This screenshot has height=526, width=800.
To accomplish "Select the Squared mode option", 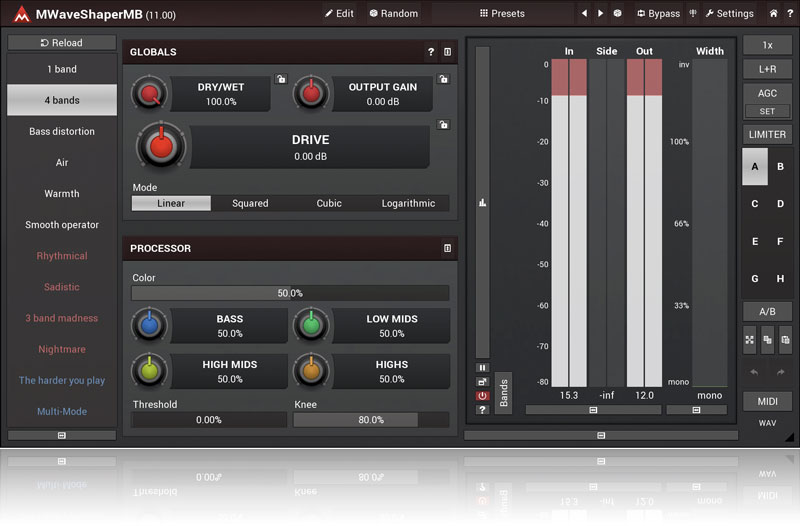I will tap(250, 203).
